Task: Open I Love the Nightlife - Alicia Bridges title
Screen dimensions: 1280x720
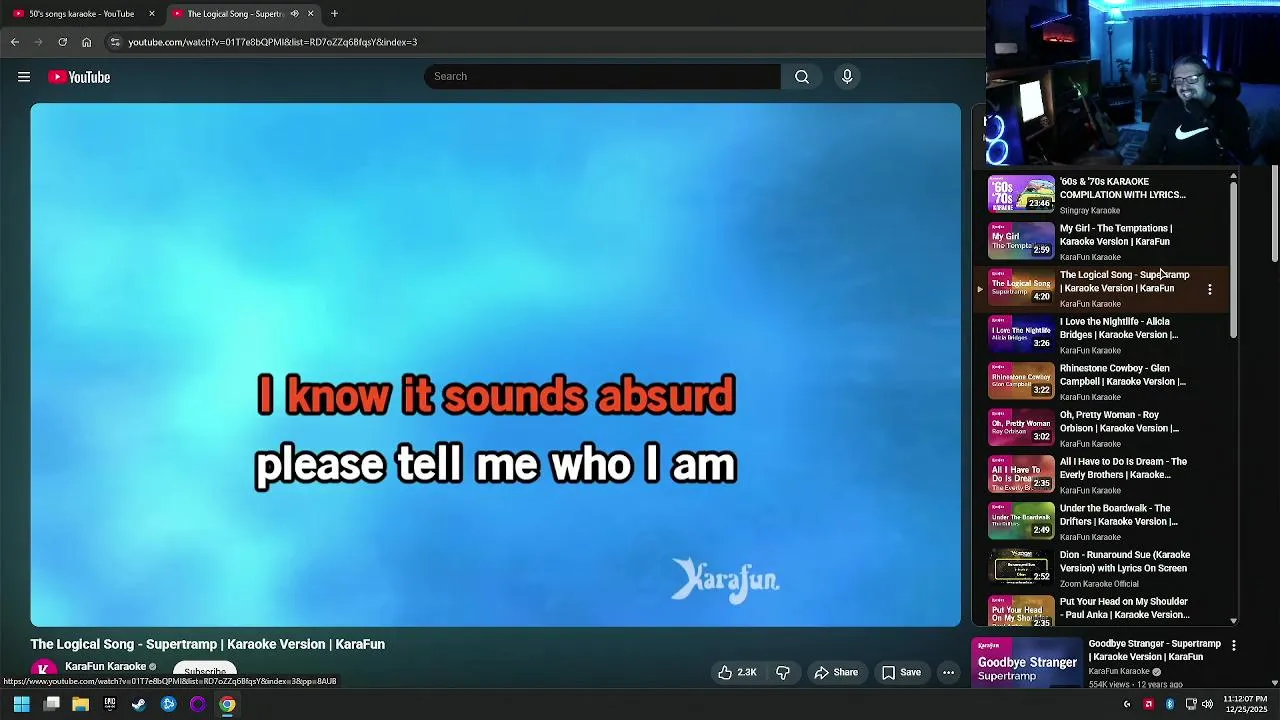Action: 1119,328
